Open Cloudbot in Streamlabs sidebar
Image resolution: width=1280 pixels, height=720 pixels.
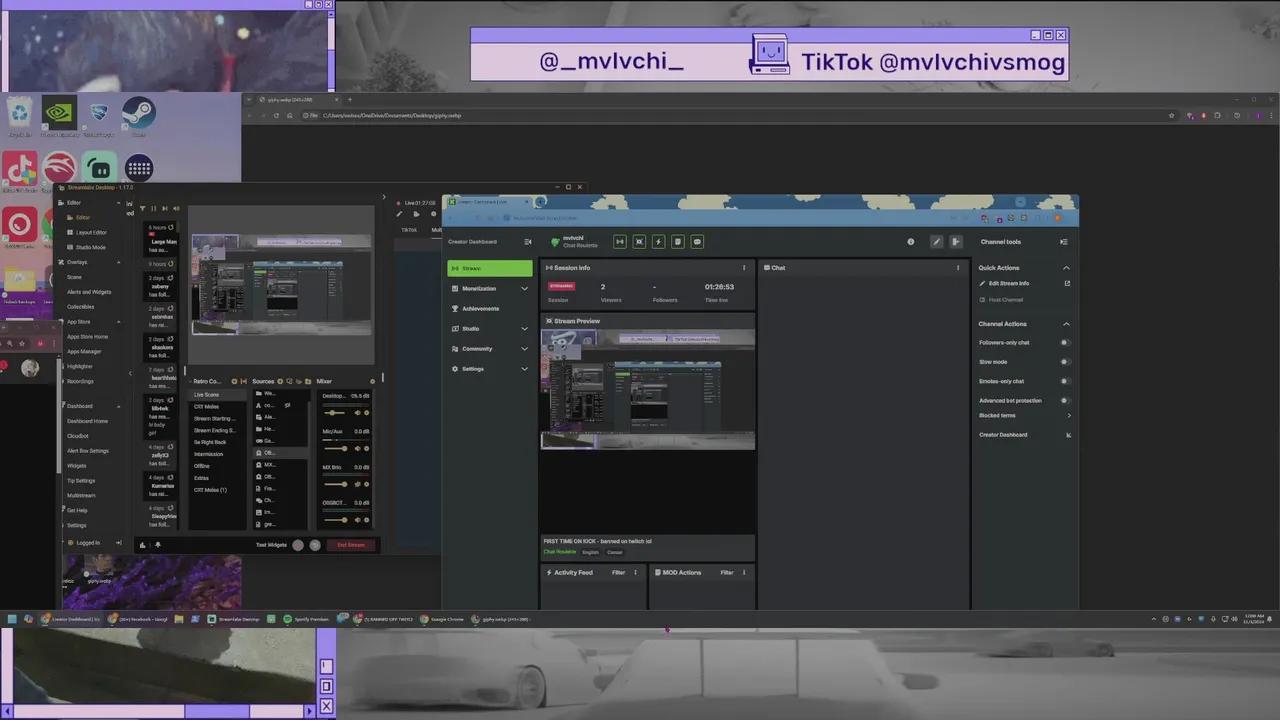tap(78, 436)
